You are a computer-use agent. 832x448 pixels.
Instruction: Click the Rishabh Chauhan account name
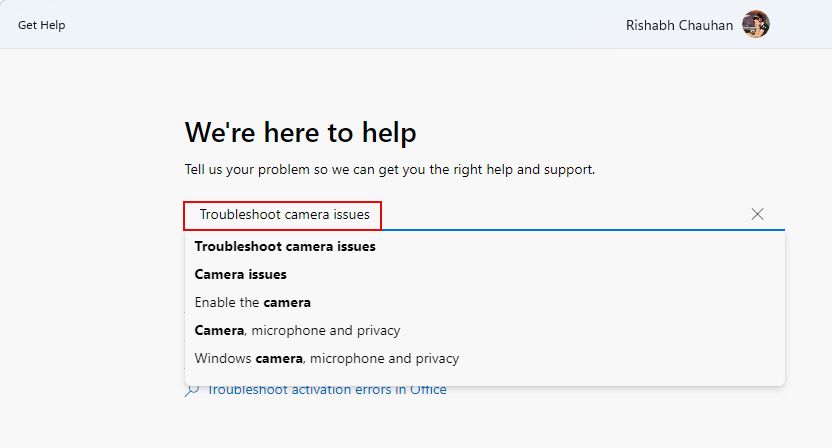678,25
